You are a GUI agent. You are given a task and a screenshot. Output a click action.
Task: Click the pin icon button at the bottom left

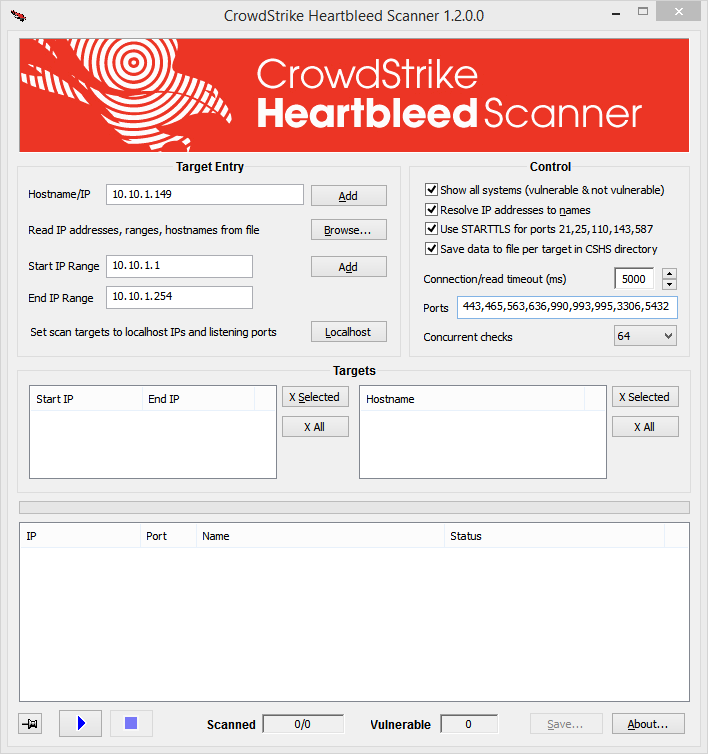tap(30, 724)
